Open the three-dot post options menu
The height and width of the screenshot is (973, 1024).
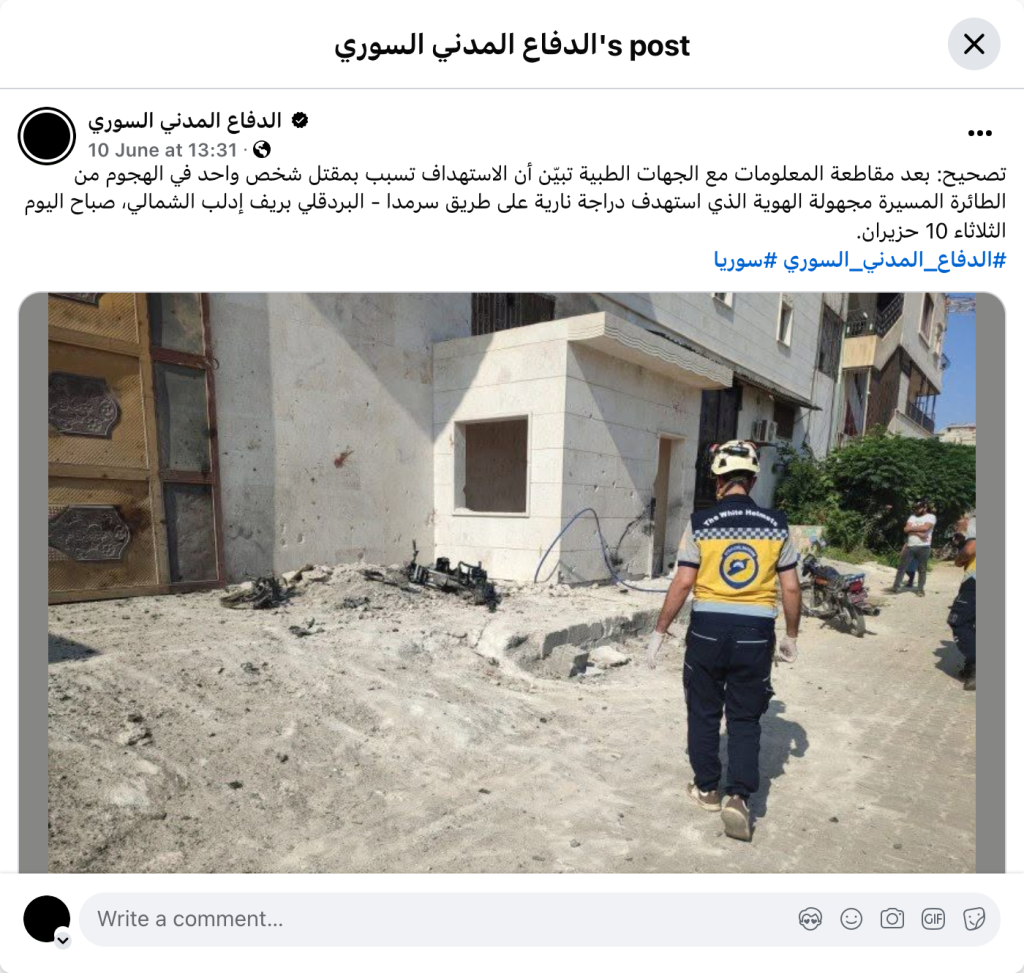[x=980, y=133]
